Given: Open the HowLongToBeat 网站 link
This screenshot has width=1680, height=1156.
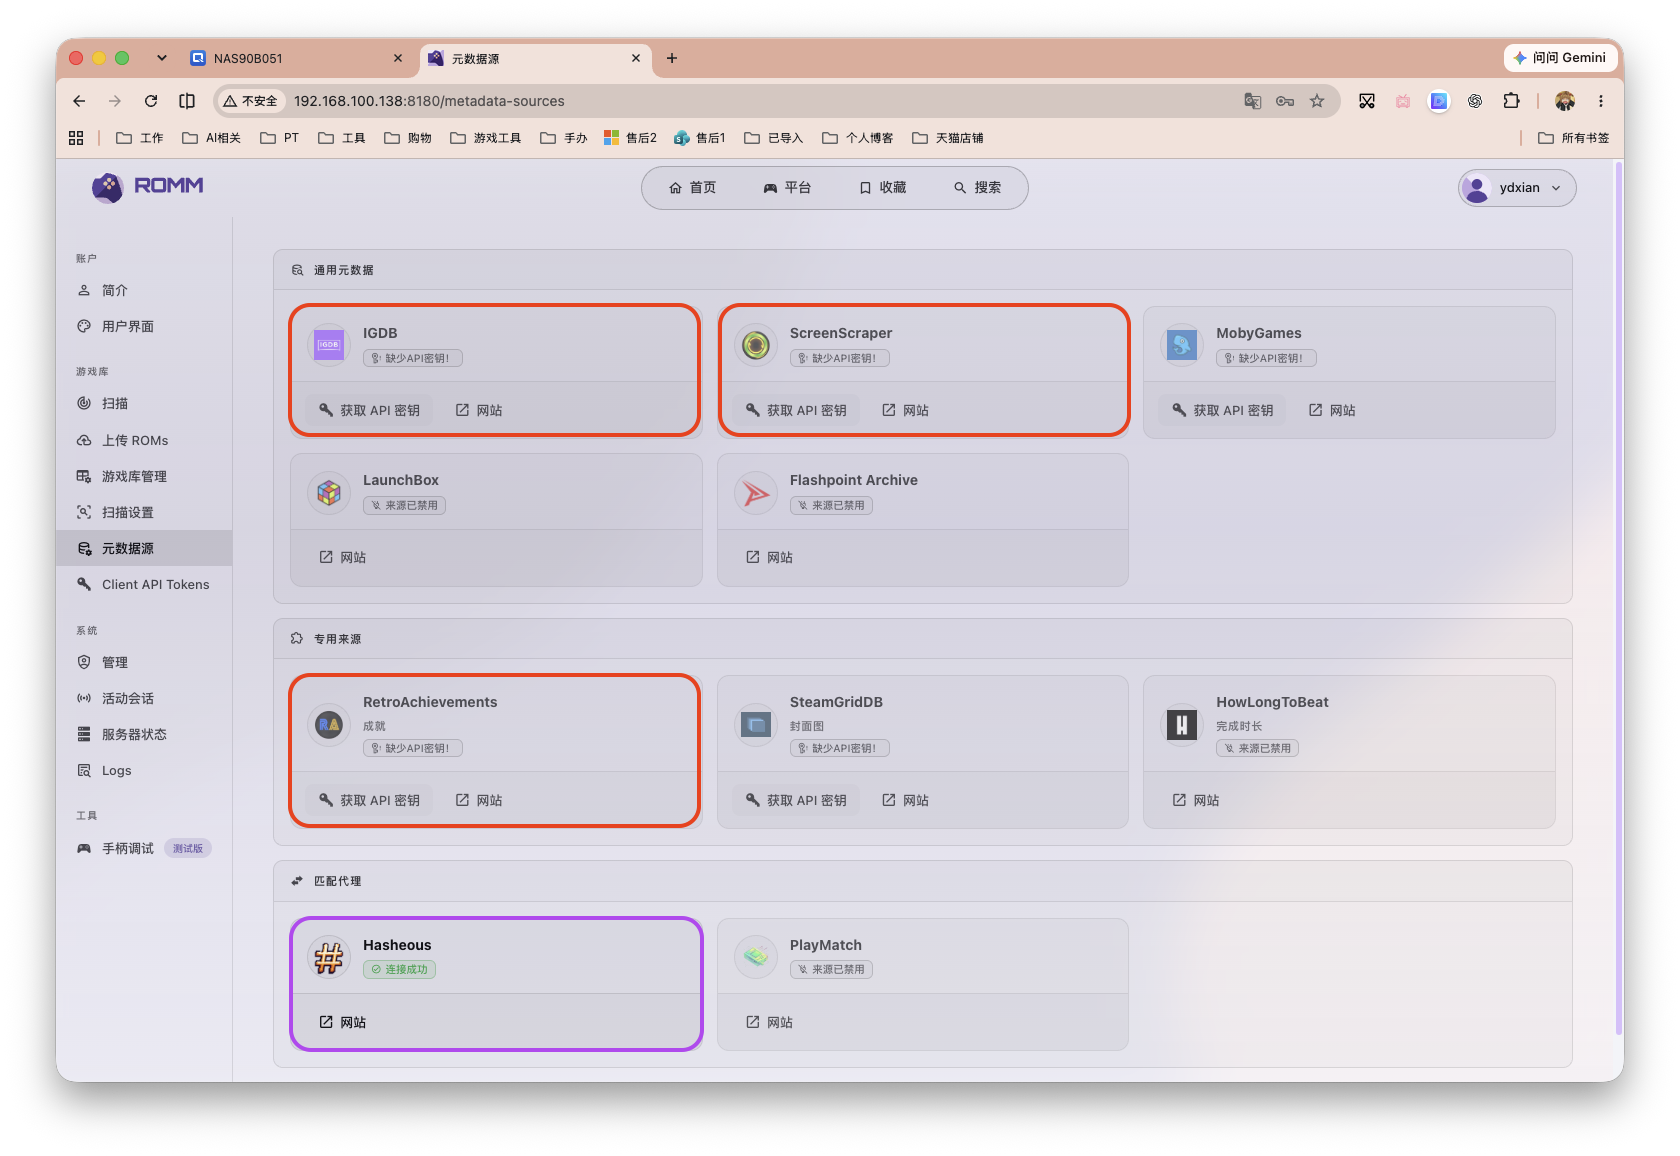Looking at the screenshot, I should coord(1196,800).
